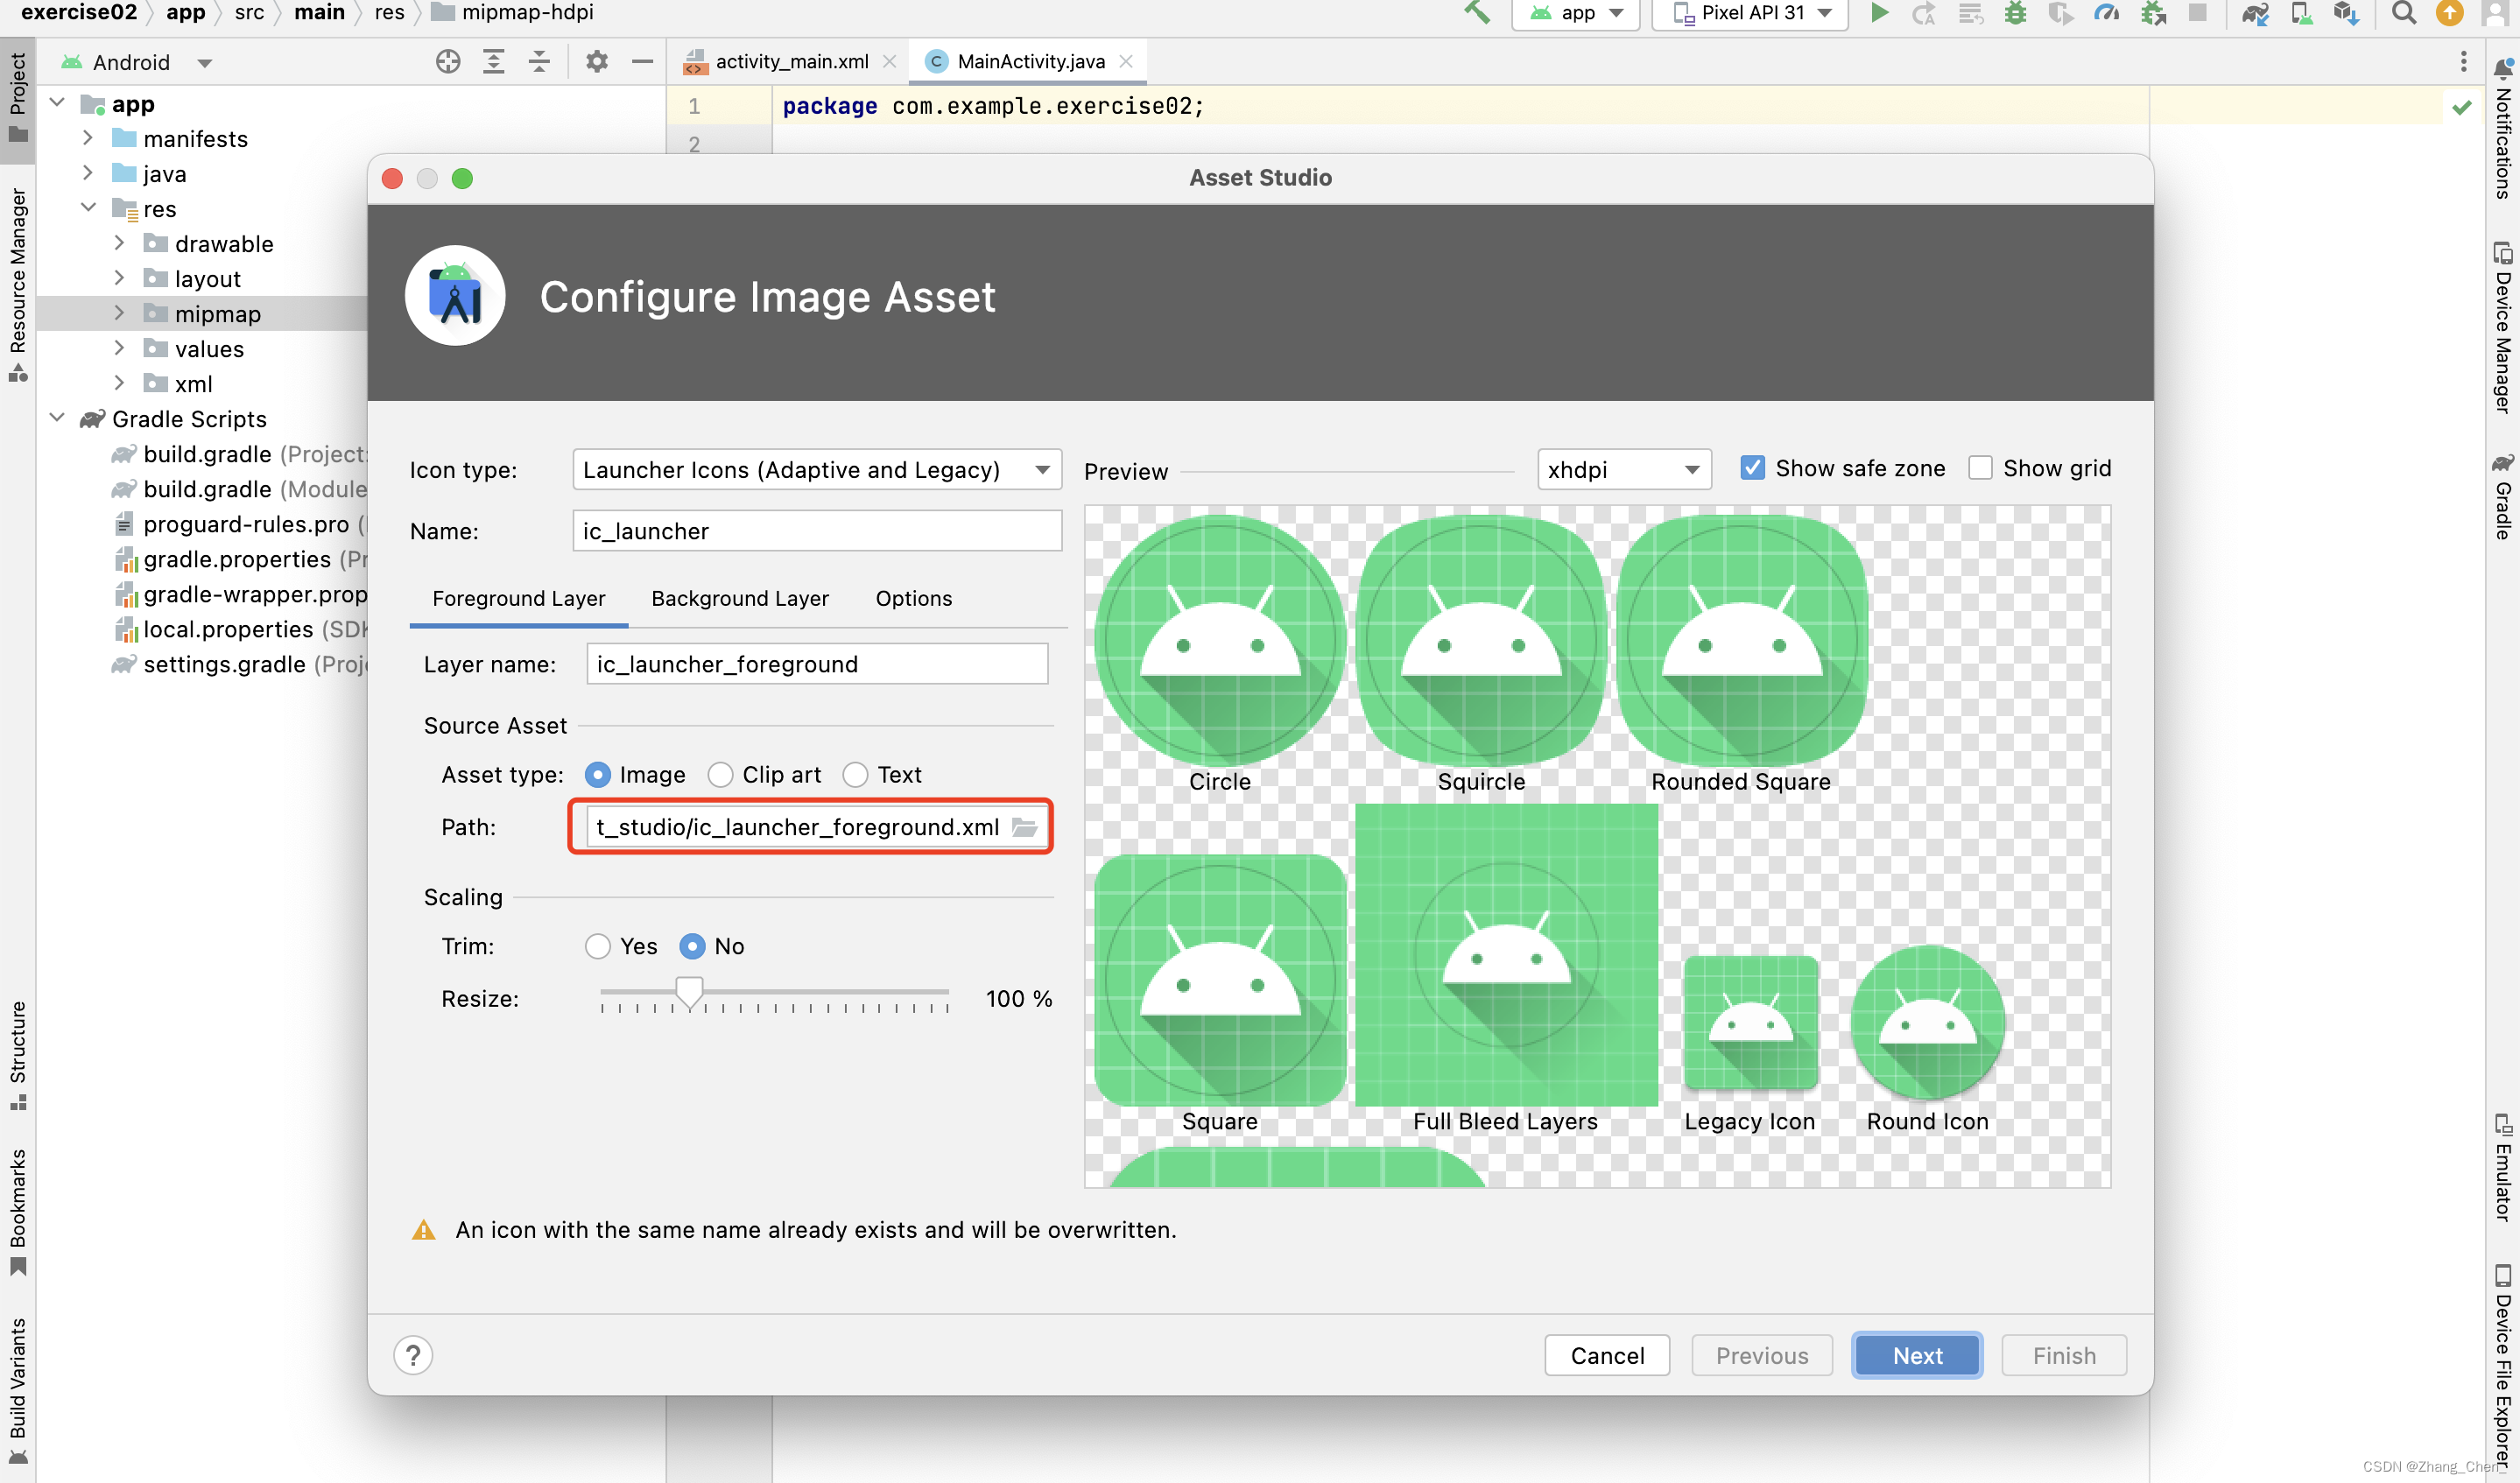Click the Collapse All icon in Project panel
The image size is (2520, 1483).
click(x=539, y=62)
